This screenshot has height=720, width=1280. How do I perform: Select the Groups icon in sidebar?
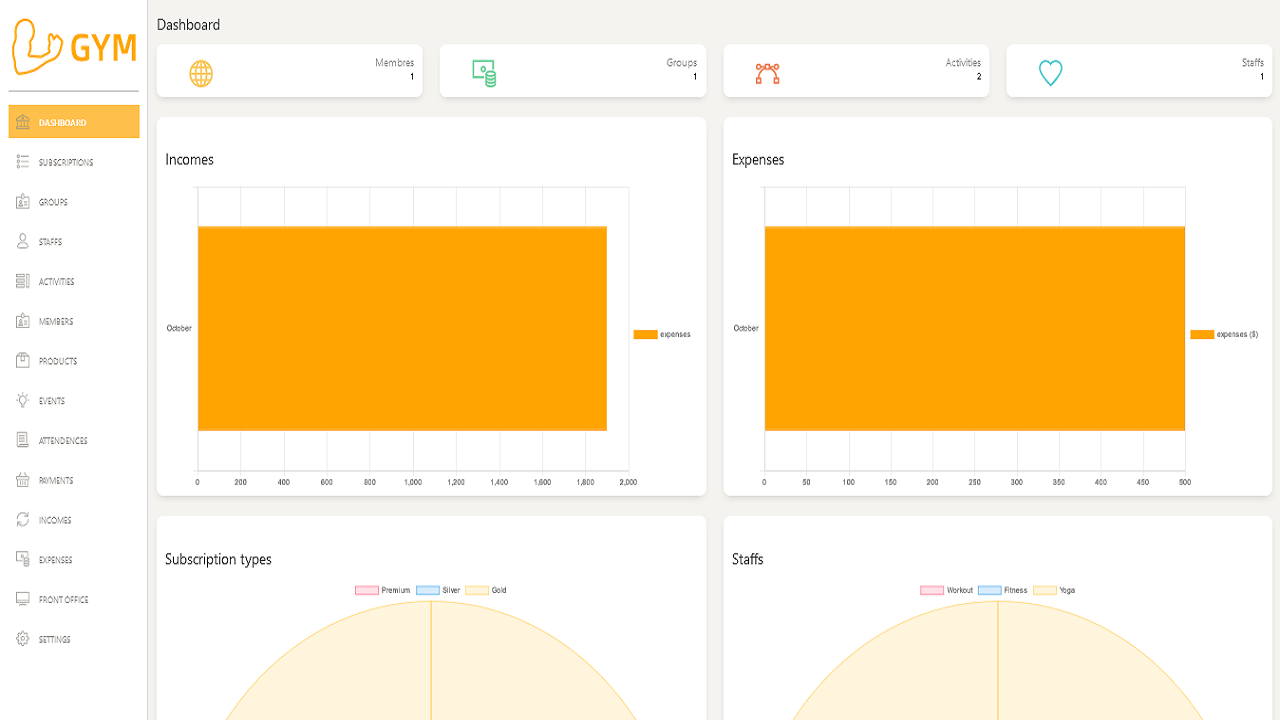22,201
